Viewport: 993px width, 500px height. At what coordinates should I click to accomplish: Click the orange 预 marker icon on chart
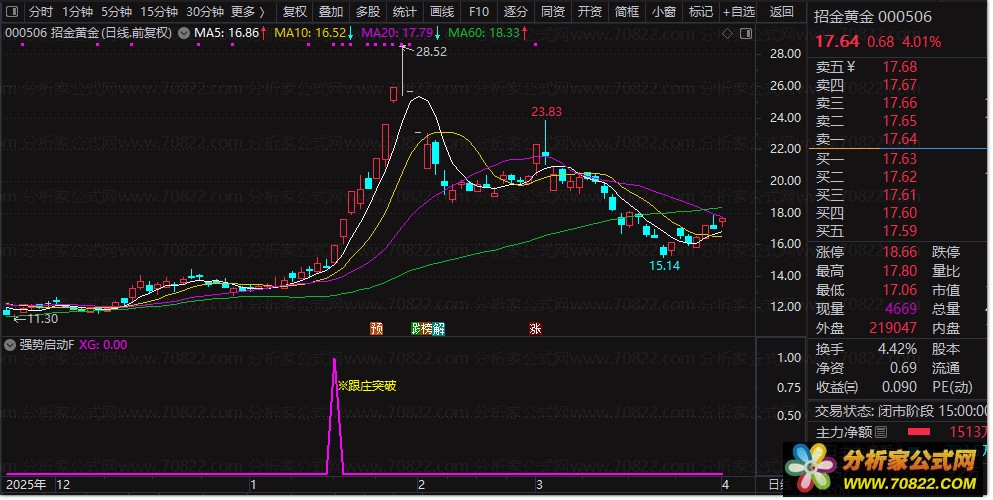[x=376, y=328]
